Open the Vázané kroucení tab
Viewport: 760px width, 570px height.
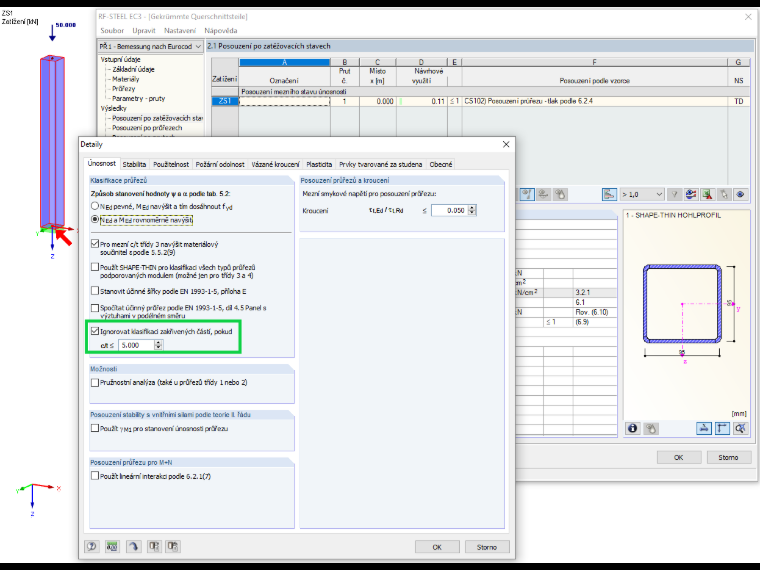coord(275,164)
